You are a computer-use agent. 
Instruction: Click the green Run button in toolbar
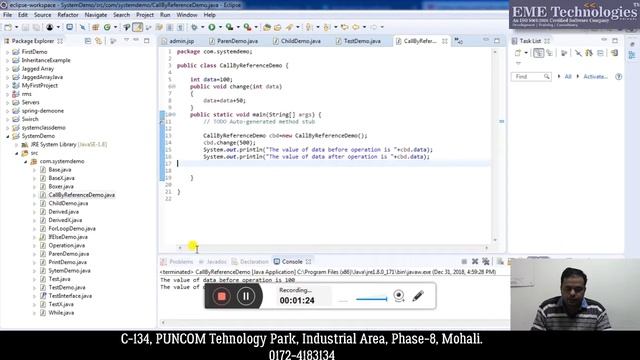click(x=212, y=27)
